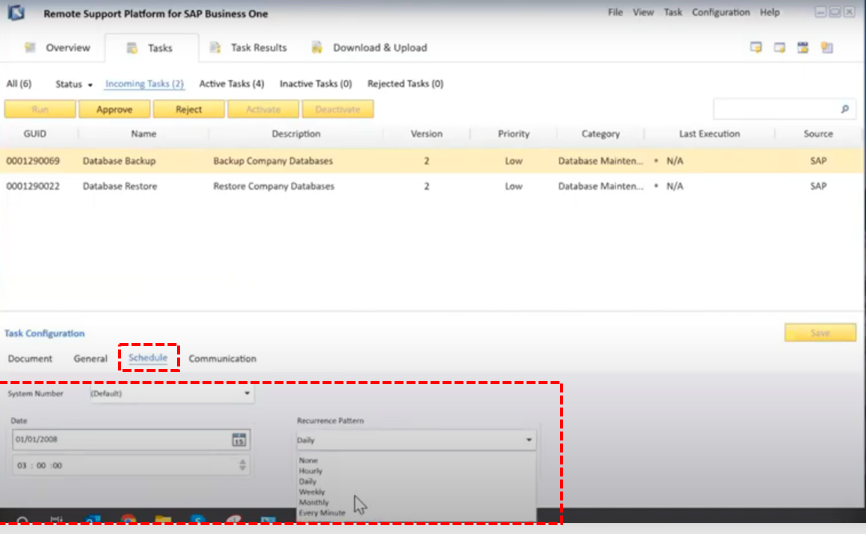Click the Run button
The height and width of the screenshot is (534, 866).
click(40, 109)
